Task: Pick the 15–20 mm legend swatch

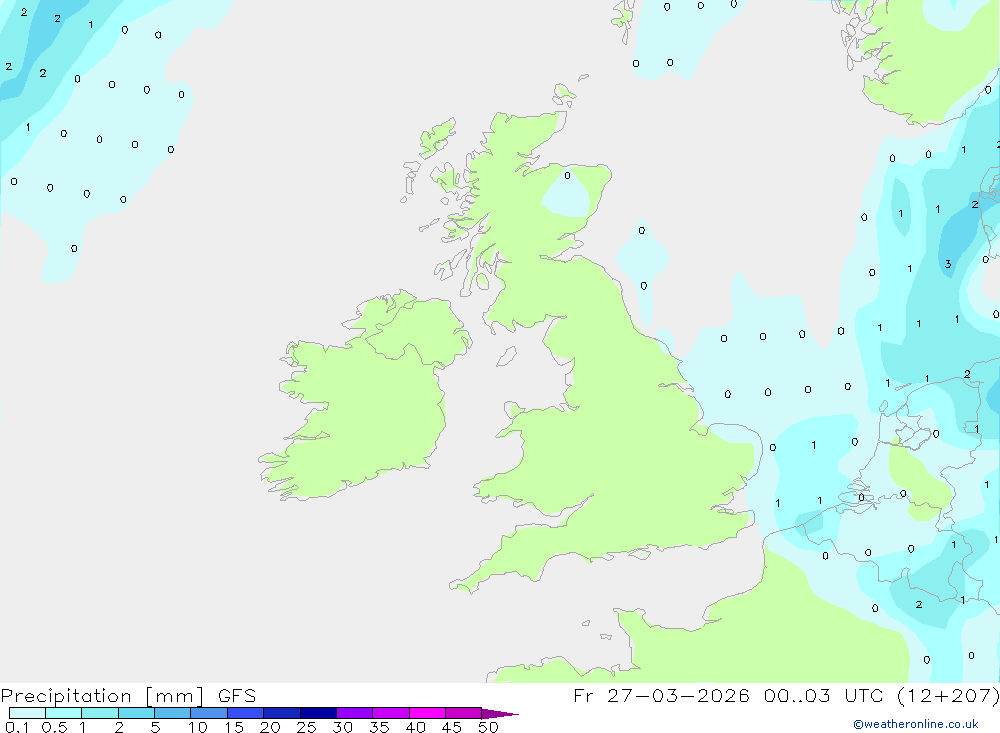Action: coord(246,713)
